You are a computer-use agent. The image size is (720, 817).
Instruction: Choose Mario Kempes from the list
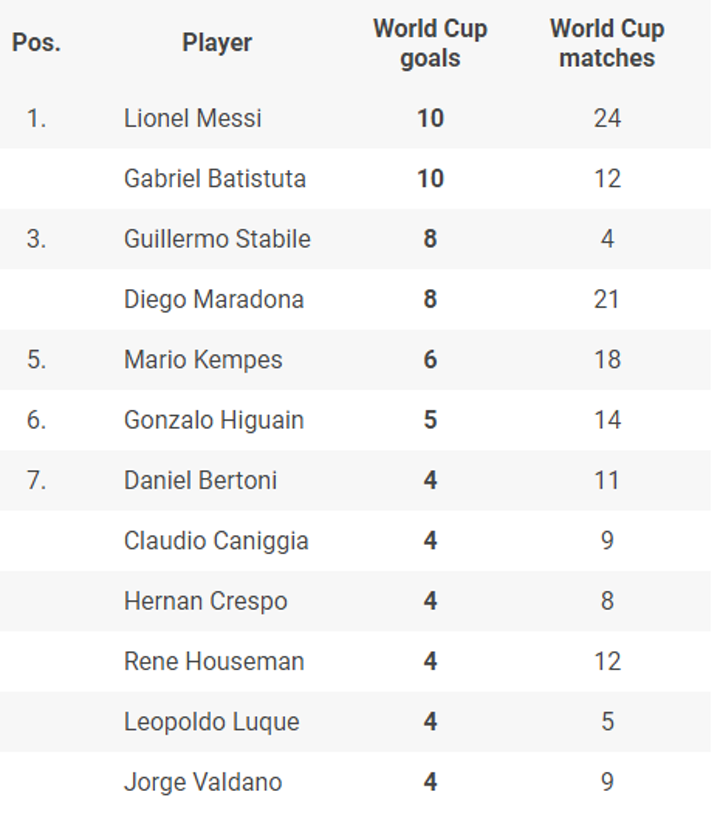(x=203, y=360)
